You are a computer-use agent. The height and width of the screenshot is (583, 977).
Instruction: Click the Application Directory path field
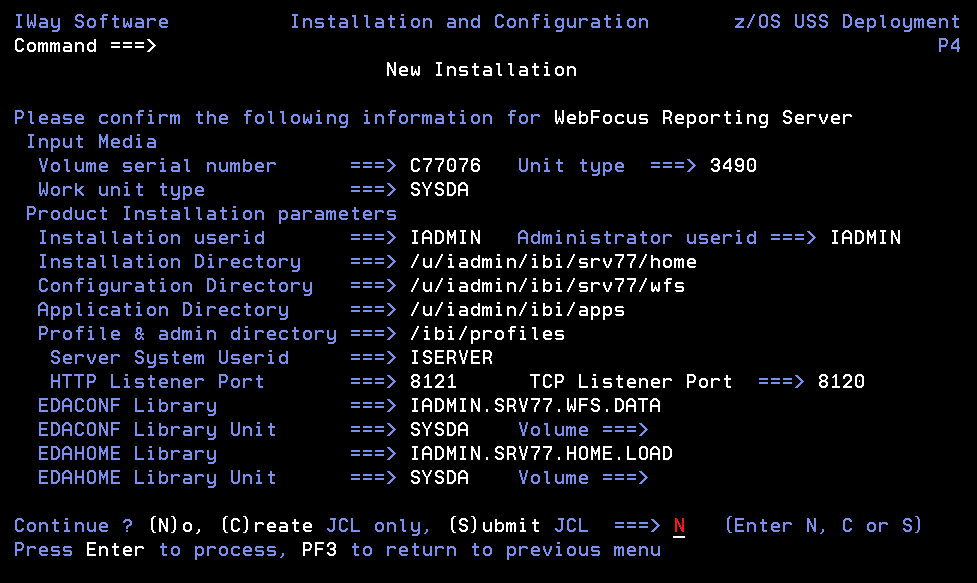click(517, 310)
